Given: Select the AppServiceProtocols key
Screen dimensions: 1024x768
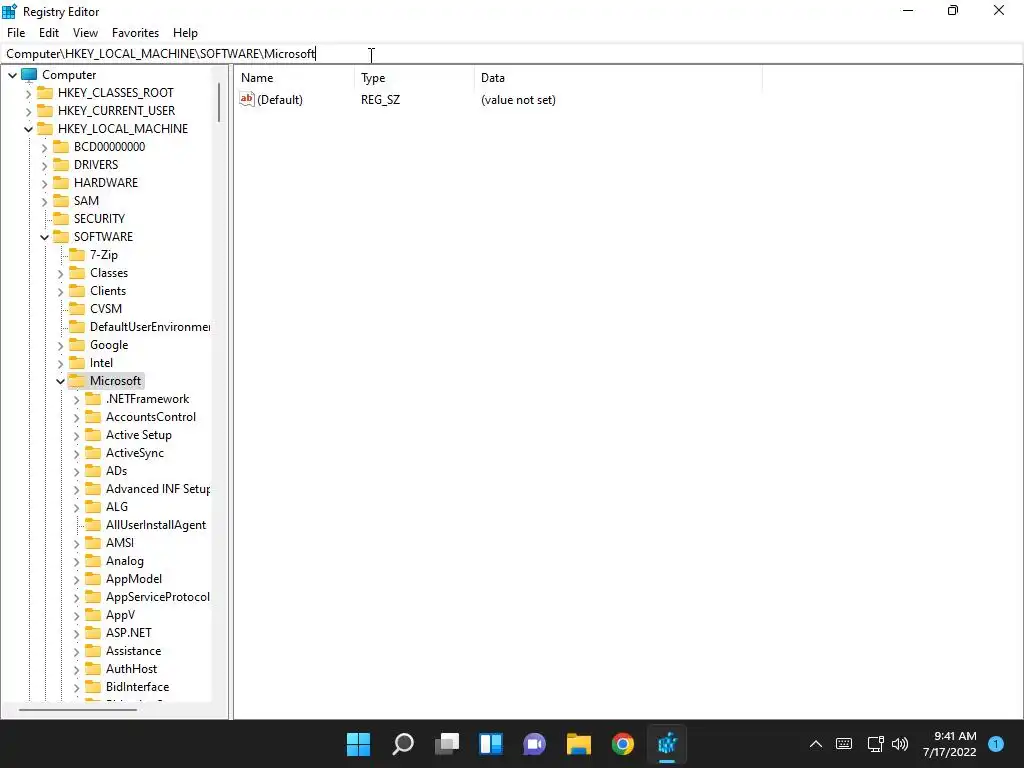Looking at the screenshot, I should coord(158,597).
